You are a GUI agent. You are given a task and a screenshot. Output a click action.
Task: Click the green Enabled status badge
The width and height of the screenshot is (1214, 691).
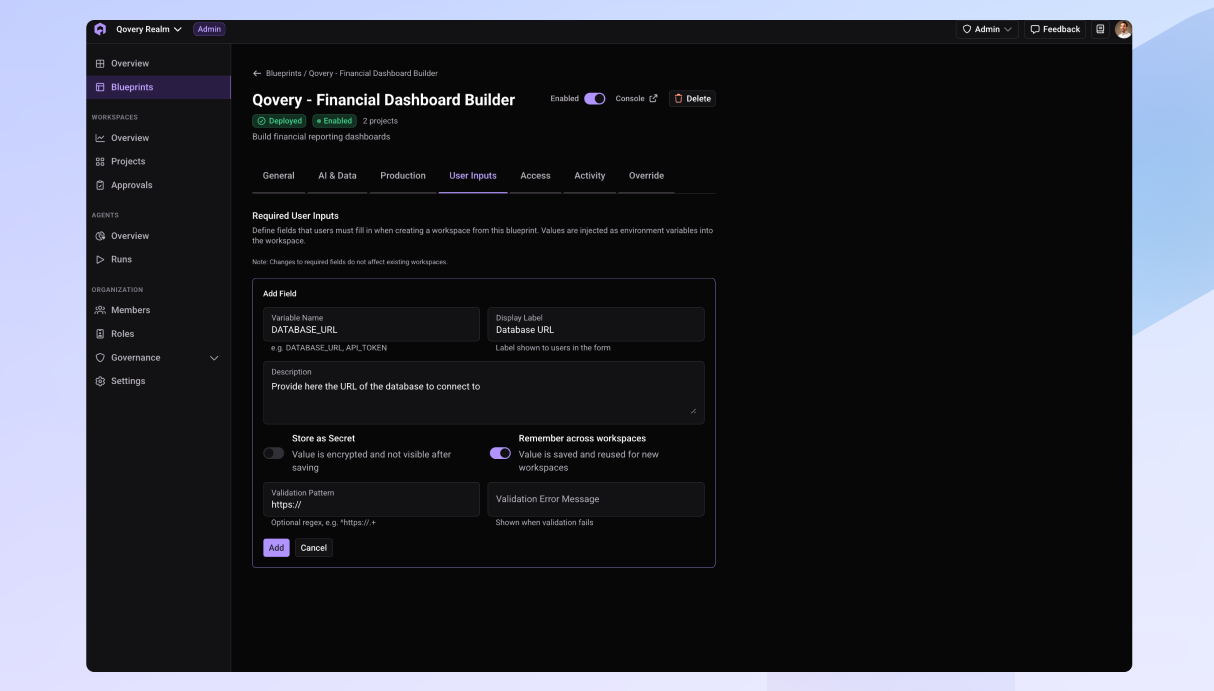[x=334, y=121]
